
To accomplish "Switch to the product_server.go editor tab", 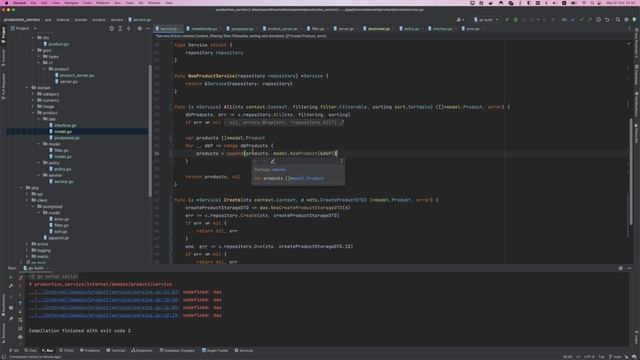I will coord(282,29).
